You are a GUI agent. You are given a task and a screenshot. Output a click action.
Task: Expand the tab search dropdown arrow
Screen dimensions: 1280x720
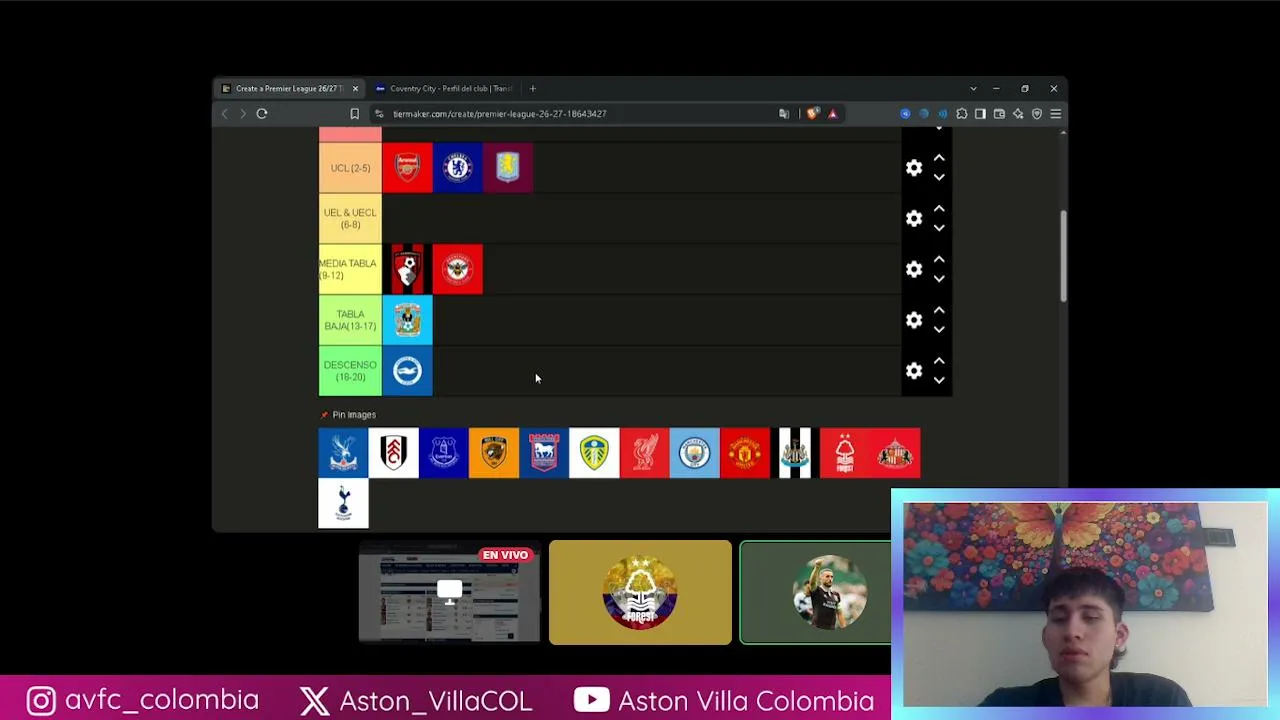pyautogui.click(x=973, y=89)
